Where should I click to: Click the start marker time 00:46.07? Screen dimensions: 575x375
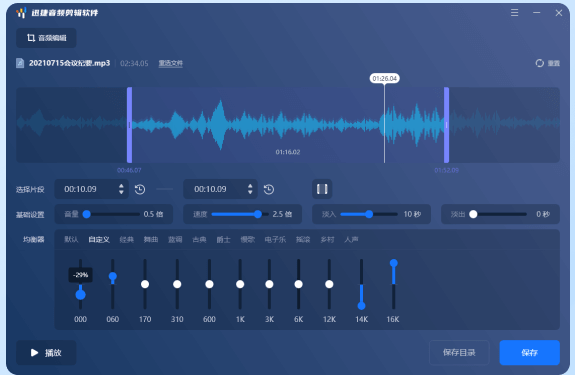[x=129, y=170]
